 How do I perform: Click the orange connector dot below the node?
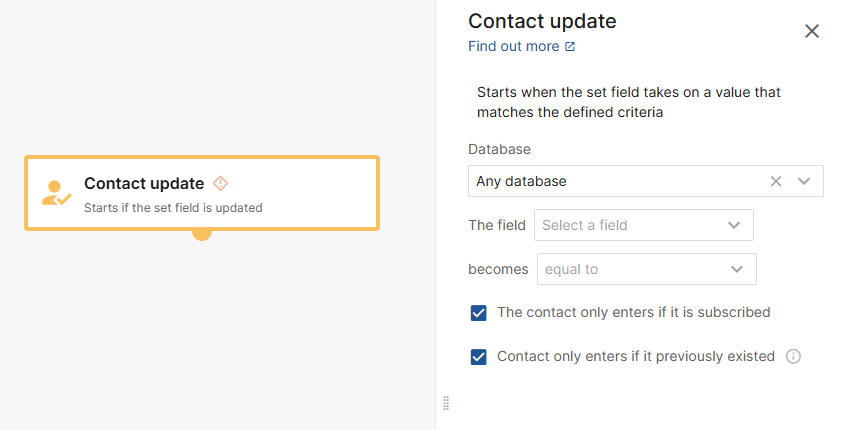click(202, 233)
